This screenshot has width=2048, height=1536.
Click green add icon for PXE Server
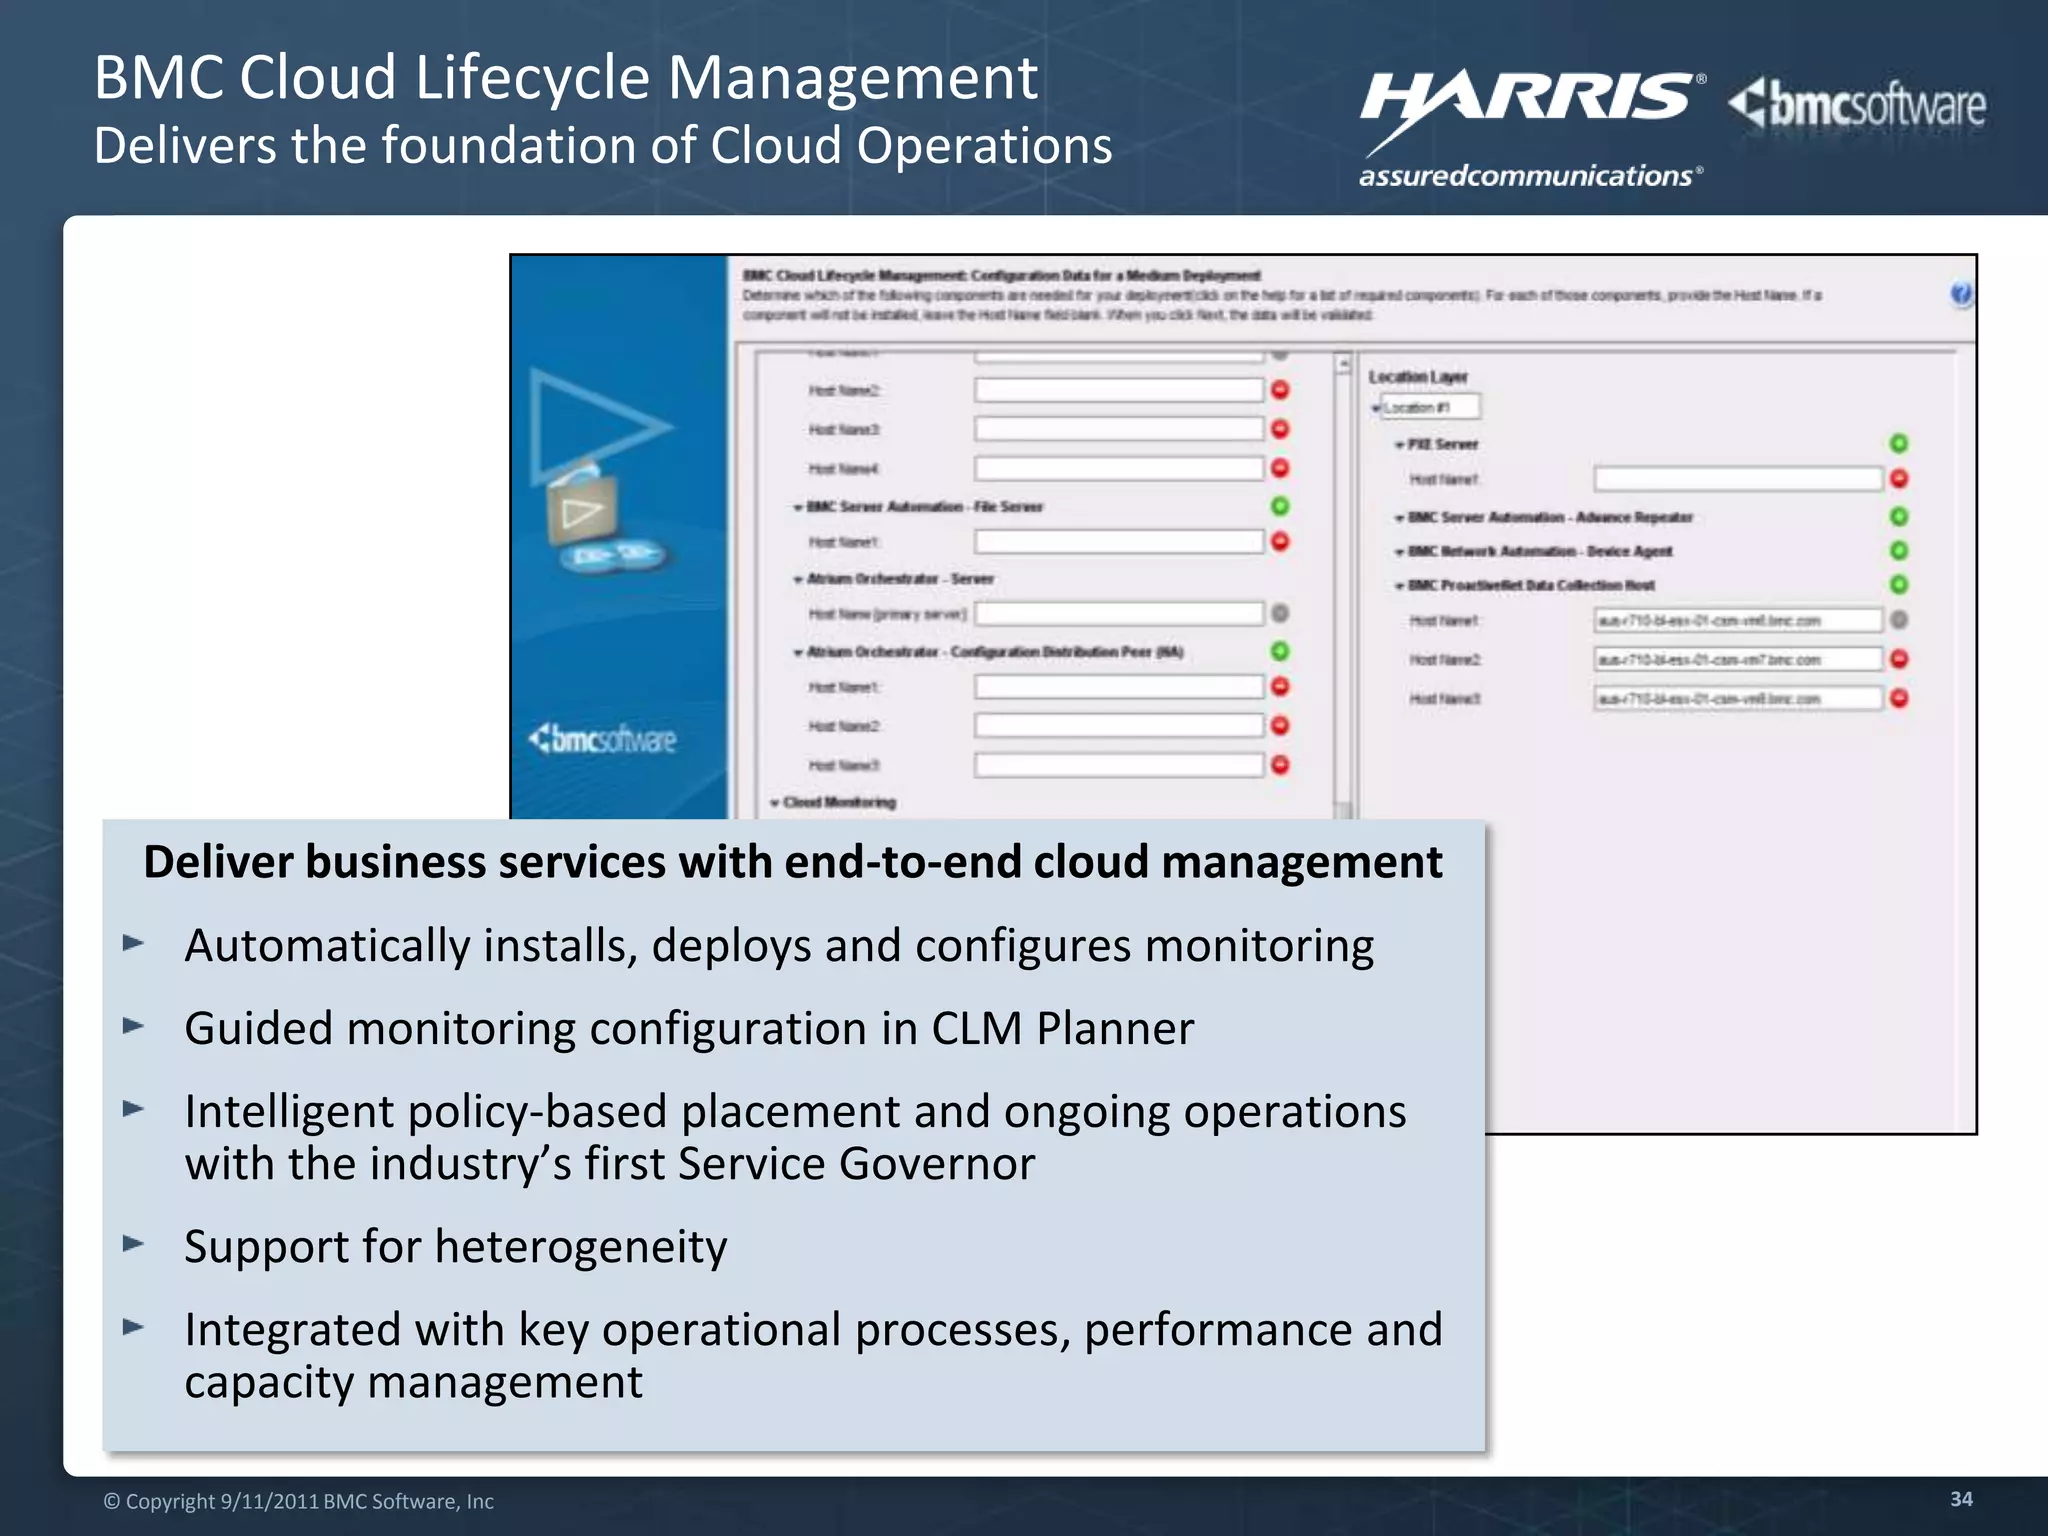[x=1898, y=443]
